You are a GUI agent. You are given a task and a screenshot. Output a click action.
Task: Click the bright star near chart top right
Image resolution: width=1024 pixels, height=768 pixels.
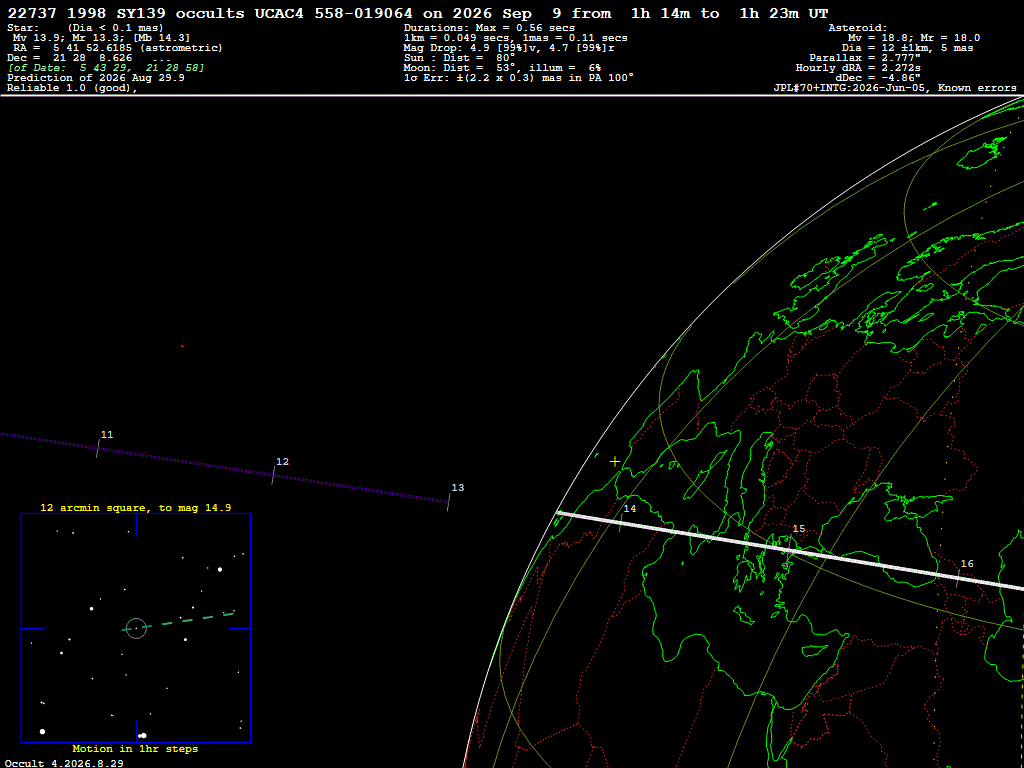[x=220, y=569]
